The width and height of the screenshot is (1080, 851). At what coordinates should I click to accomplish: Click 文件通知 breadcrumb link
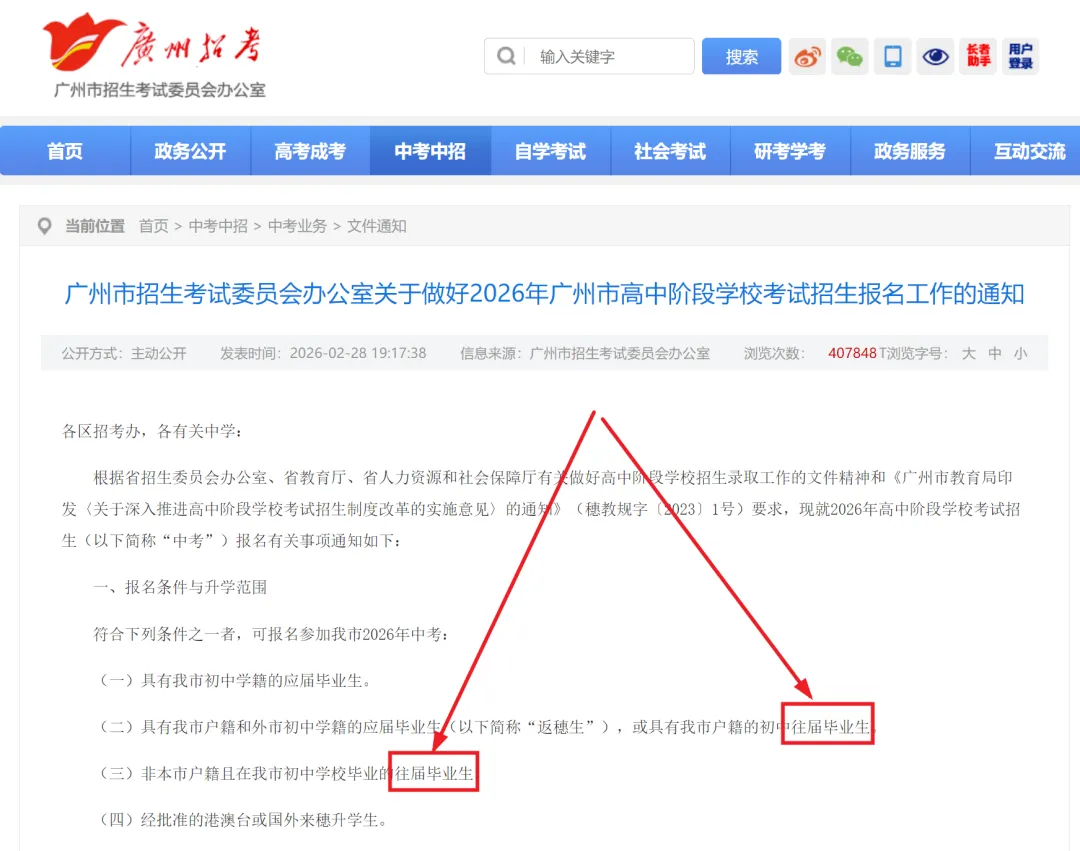377,226
